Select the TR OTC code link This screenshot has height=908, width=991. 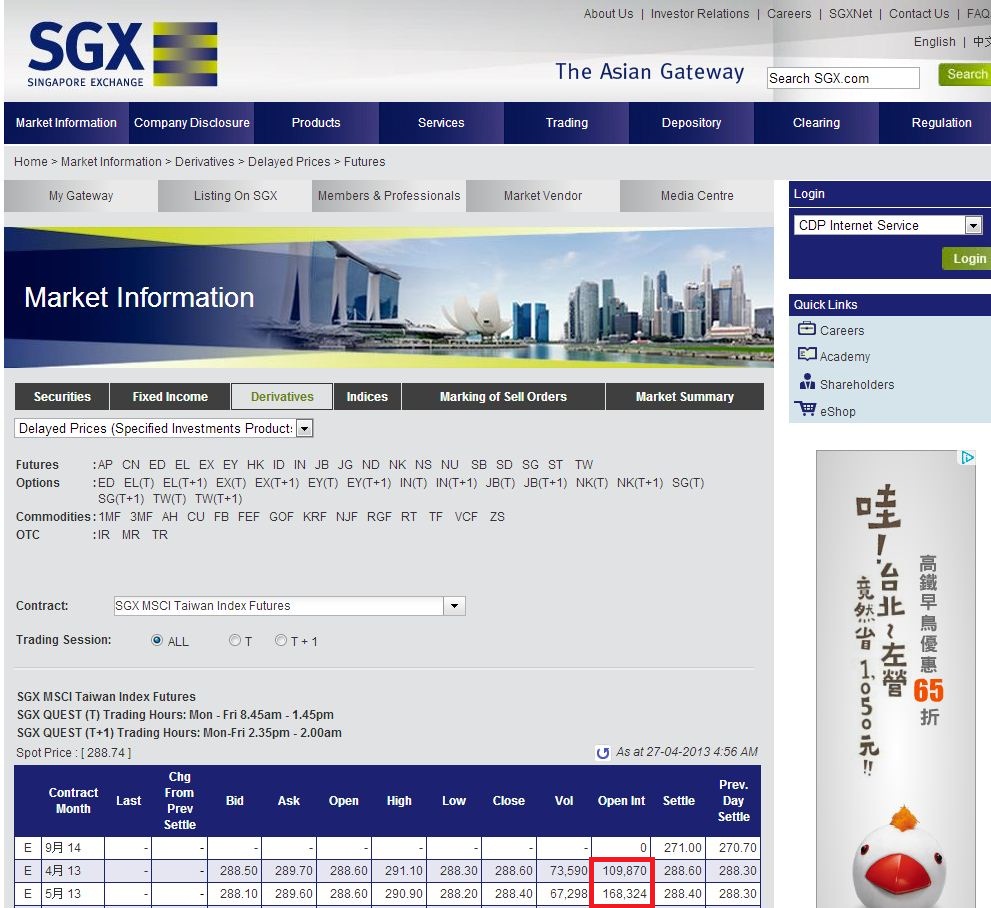click(x=160, y=535)
